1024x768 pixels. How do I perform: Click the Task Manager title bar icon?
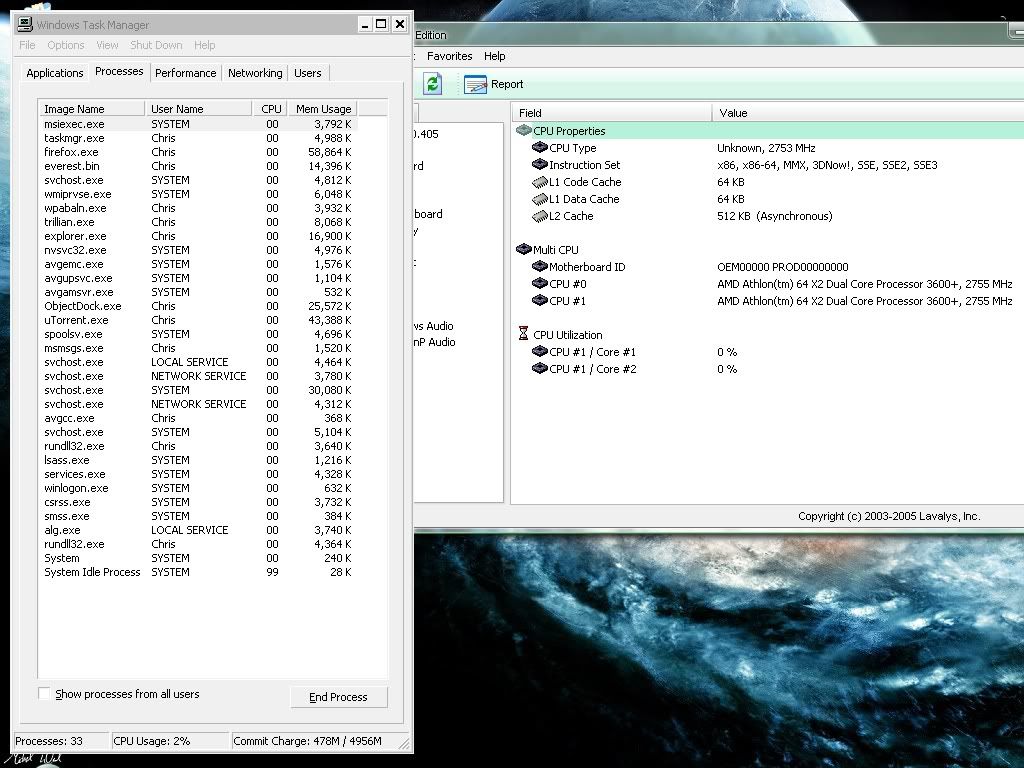pyautogui.click(x=25, y=24)
